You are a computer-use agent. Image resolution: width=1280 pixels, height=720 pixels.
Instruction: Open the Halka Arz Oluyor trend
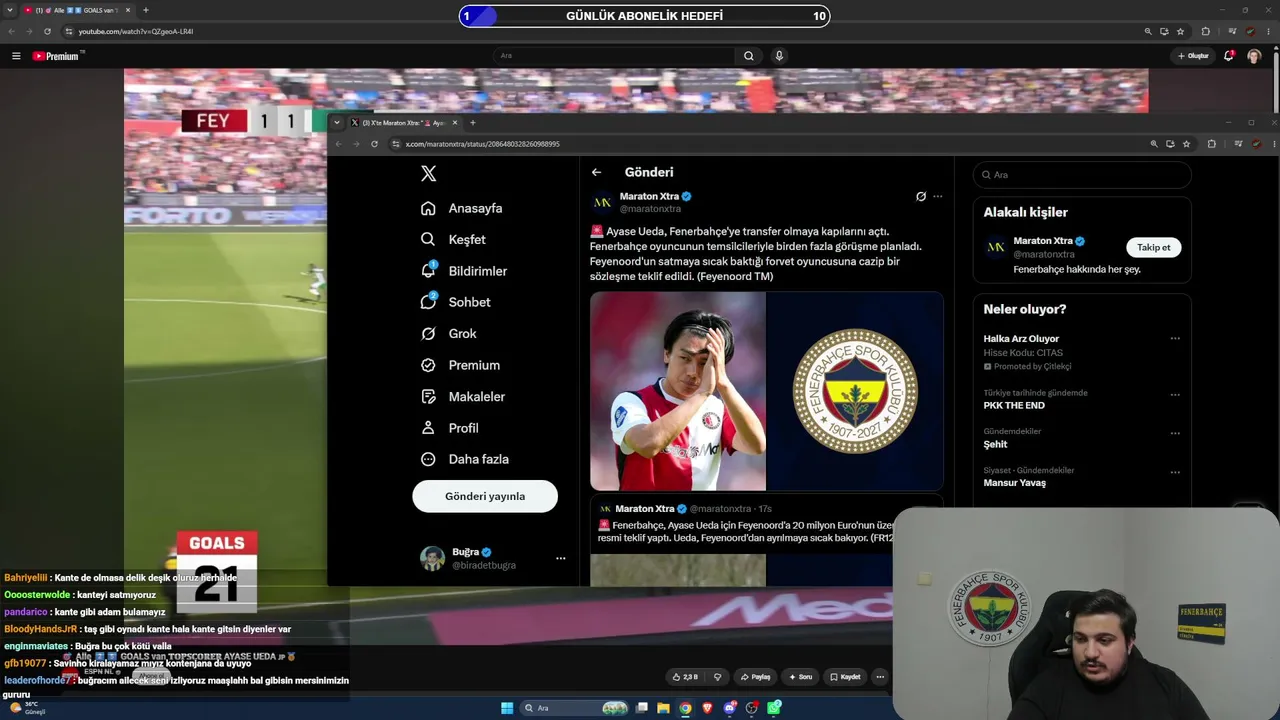(1021, 339)
